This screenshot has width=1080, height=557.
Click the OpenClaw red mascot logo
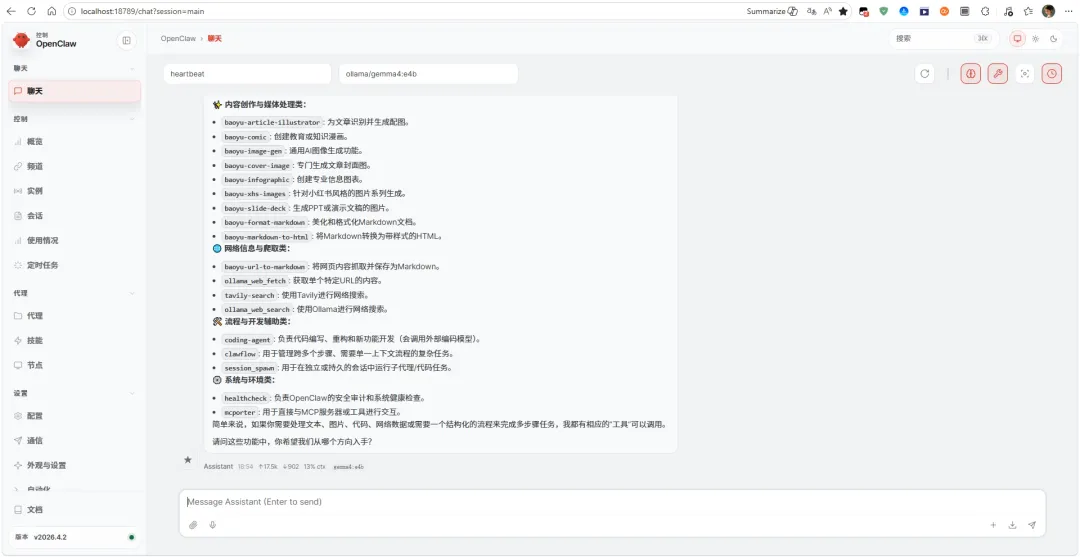coord(21,41)
